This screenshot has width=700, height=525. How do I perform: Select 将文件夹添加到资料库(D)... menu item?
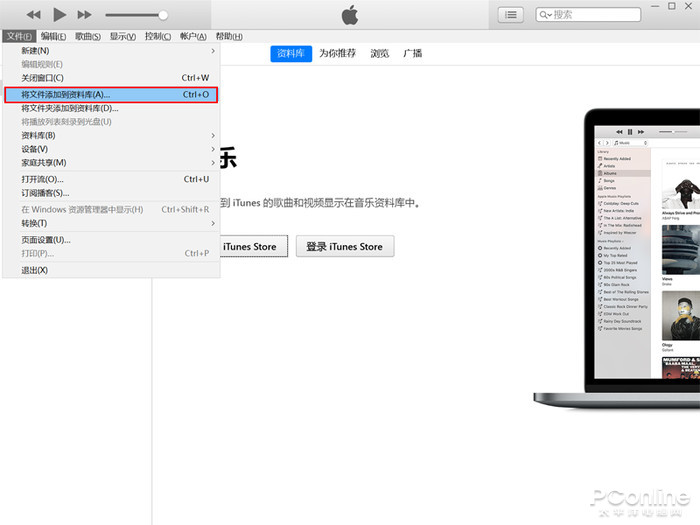point(111,108)
